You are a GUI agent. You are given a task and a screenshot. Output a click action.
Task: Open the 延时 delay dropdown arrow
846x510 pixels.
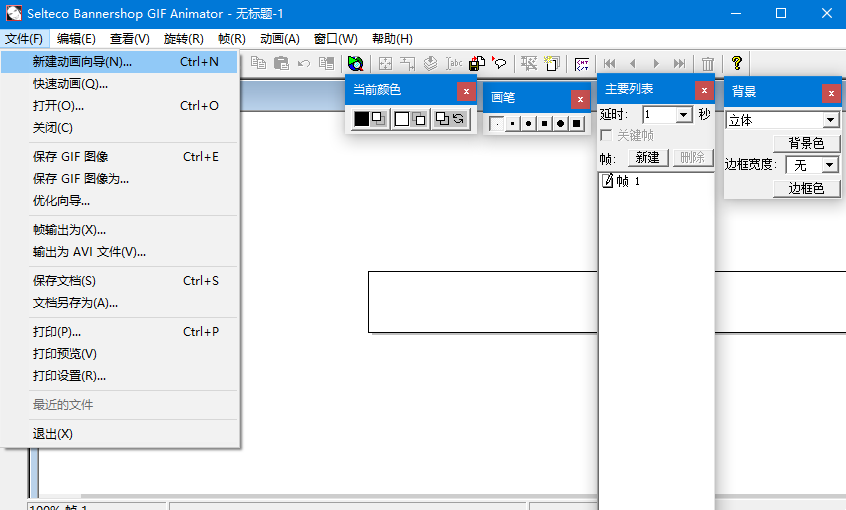click(x=684, y=114)
